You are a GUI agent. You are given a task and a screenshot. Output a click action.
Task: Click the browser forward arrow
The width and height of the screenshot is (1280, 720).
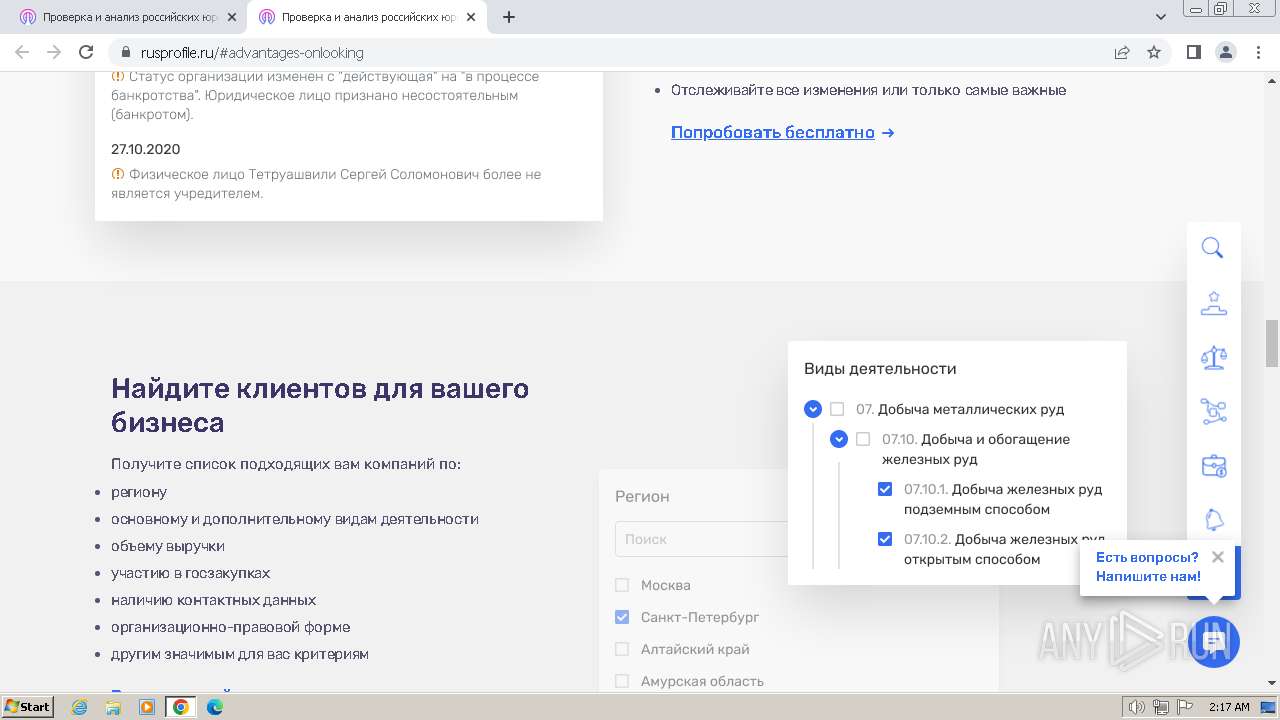(x=54, y=52)
